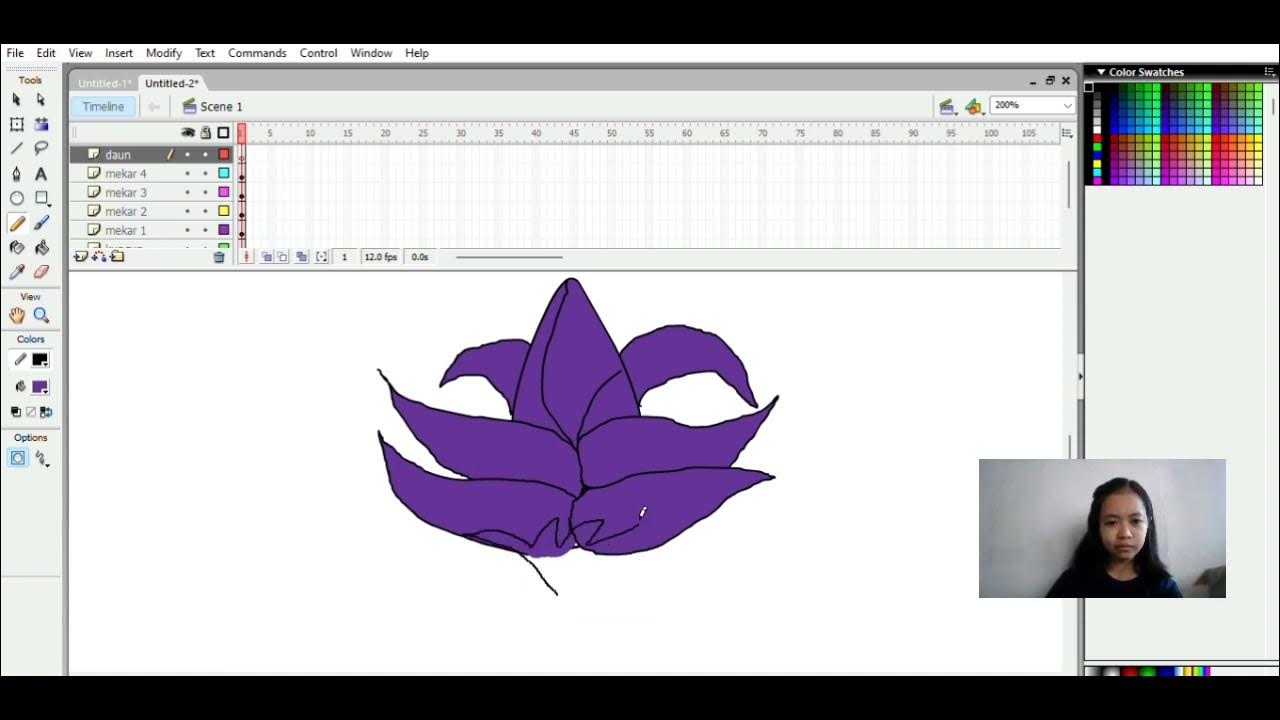Toggle the Object Drawing option
The height and width of the screenshot is (720, 1280).
[x=18, y=458]
